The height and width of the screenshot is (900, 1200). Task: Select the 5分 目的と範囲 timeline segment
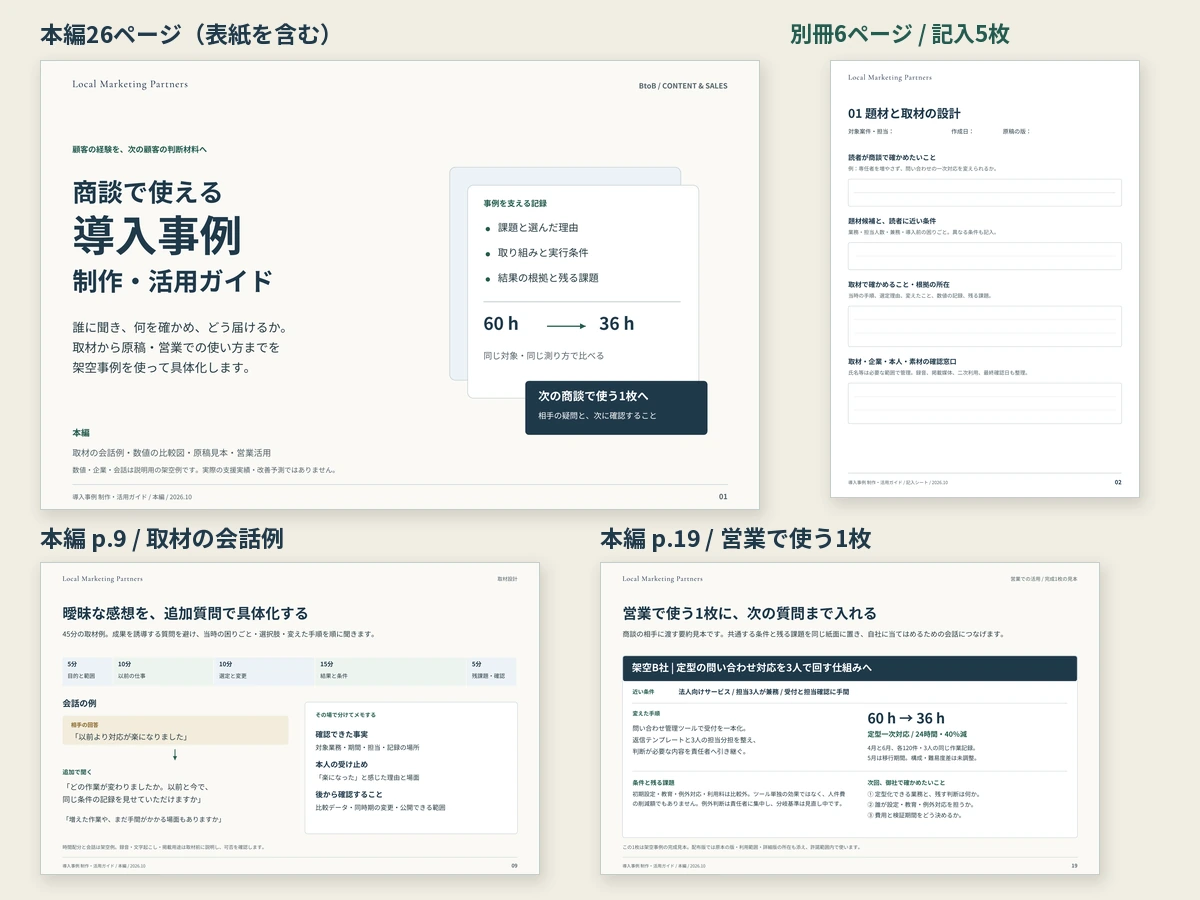pyautogui.click(x=89, y=671)
